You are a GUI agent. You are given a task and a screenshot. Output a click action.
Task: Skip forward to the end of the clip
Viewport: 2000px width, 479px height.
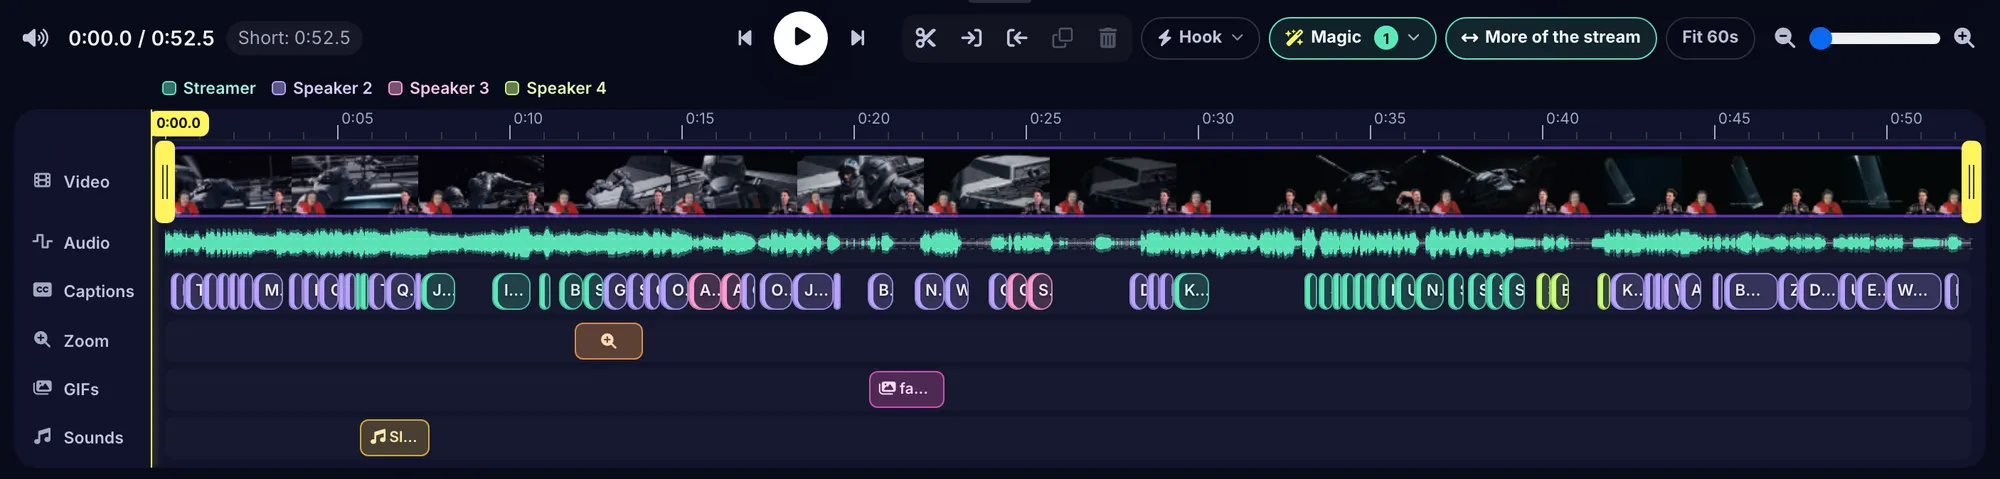[x=857, y=38]
